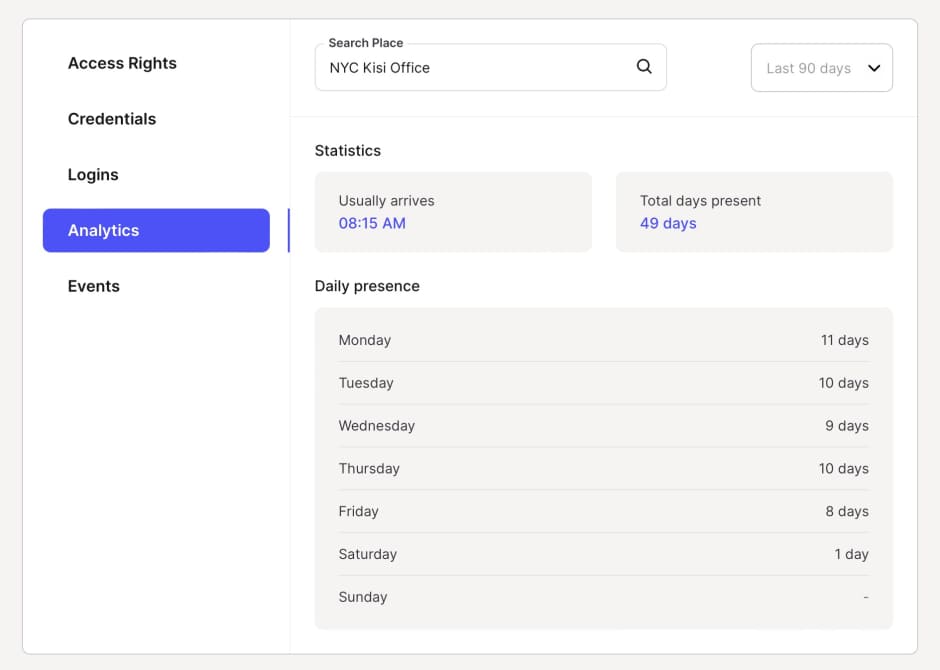The image size is (940, 670).
Task: Click the Daily presence heading
Action: click(367, 286)
